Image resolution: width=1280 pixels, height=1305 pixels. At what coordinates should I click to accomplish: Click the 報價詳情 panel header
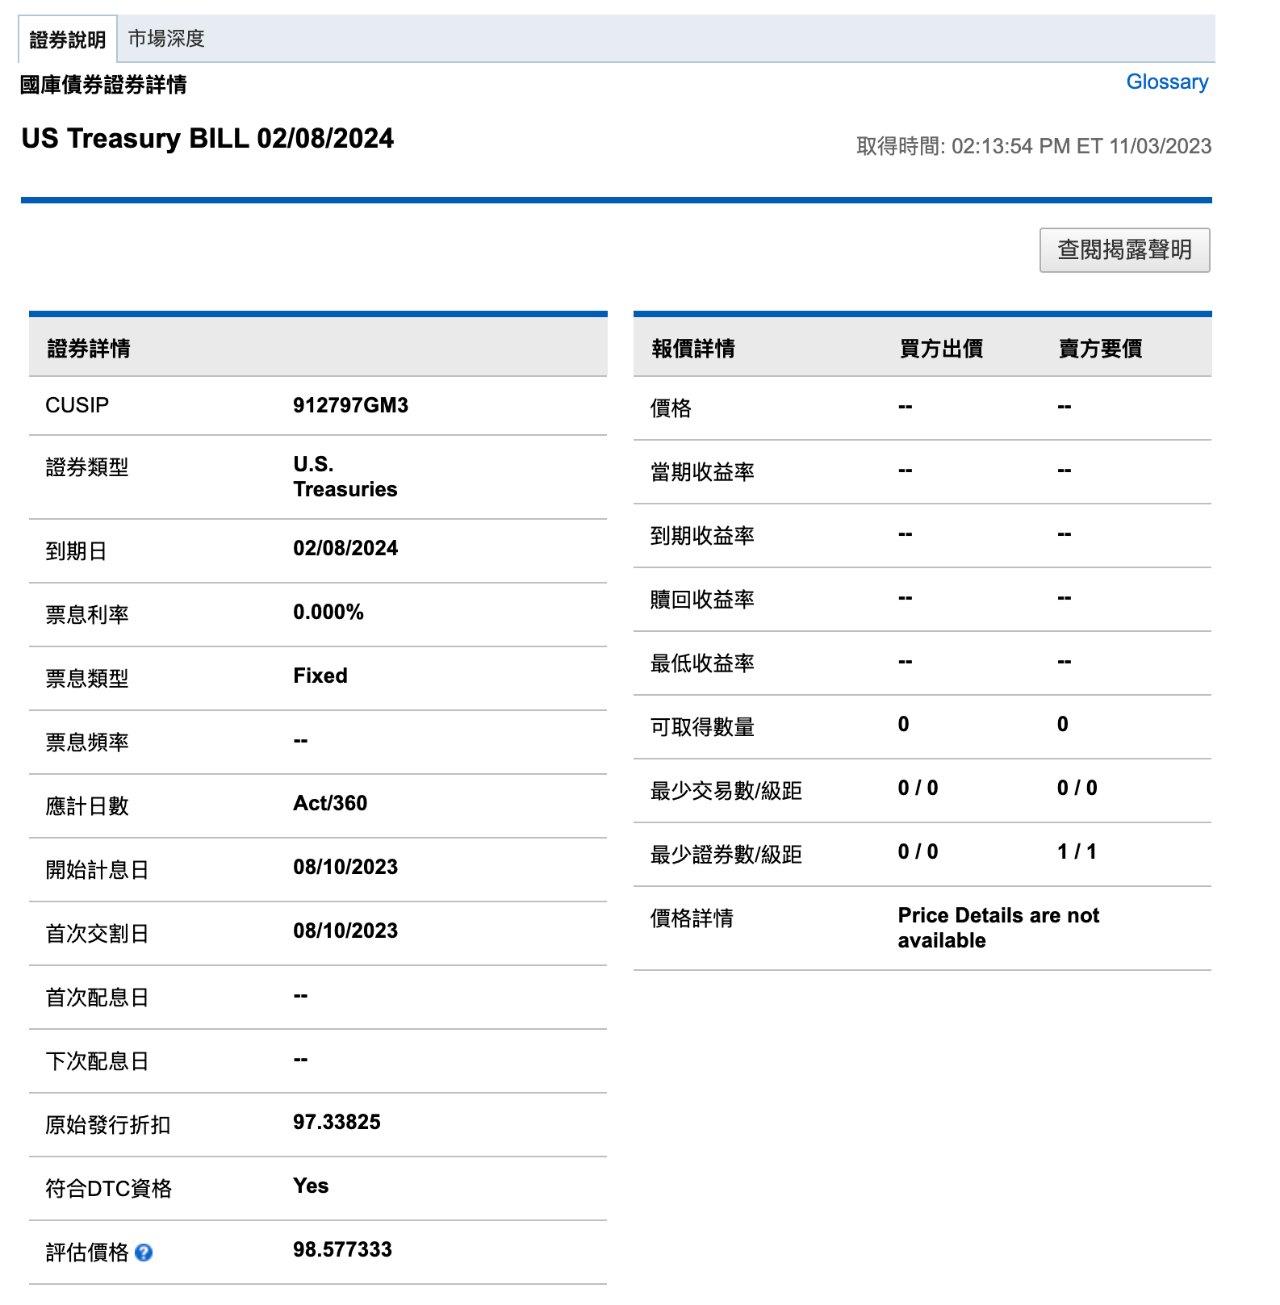click(x=692, y=347)
